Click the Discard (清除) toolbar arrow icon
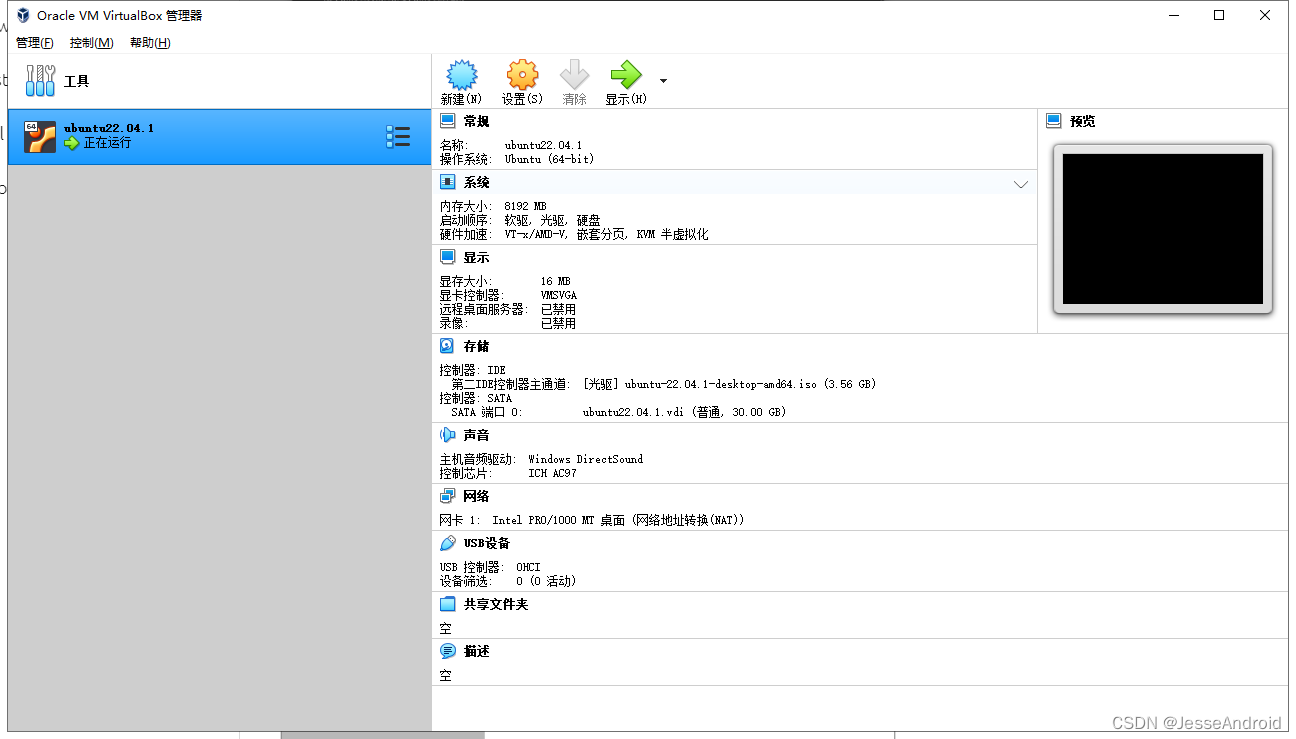The width and height of the screenshot is (1296, 739). (x=574, y=75)
